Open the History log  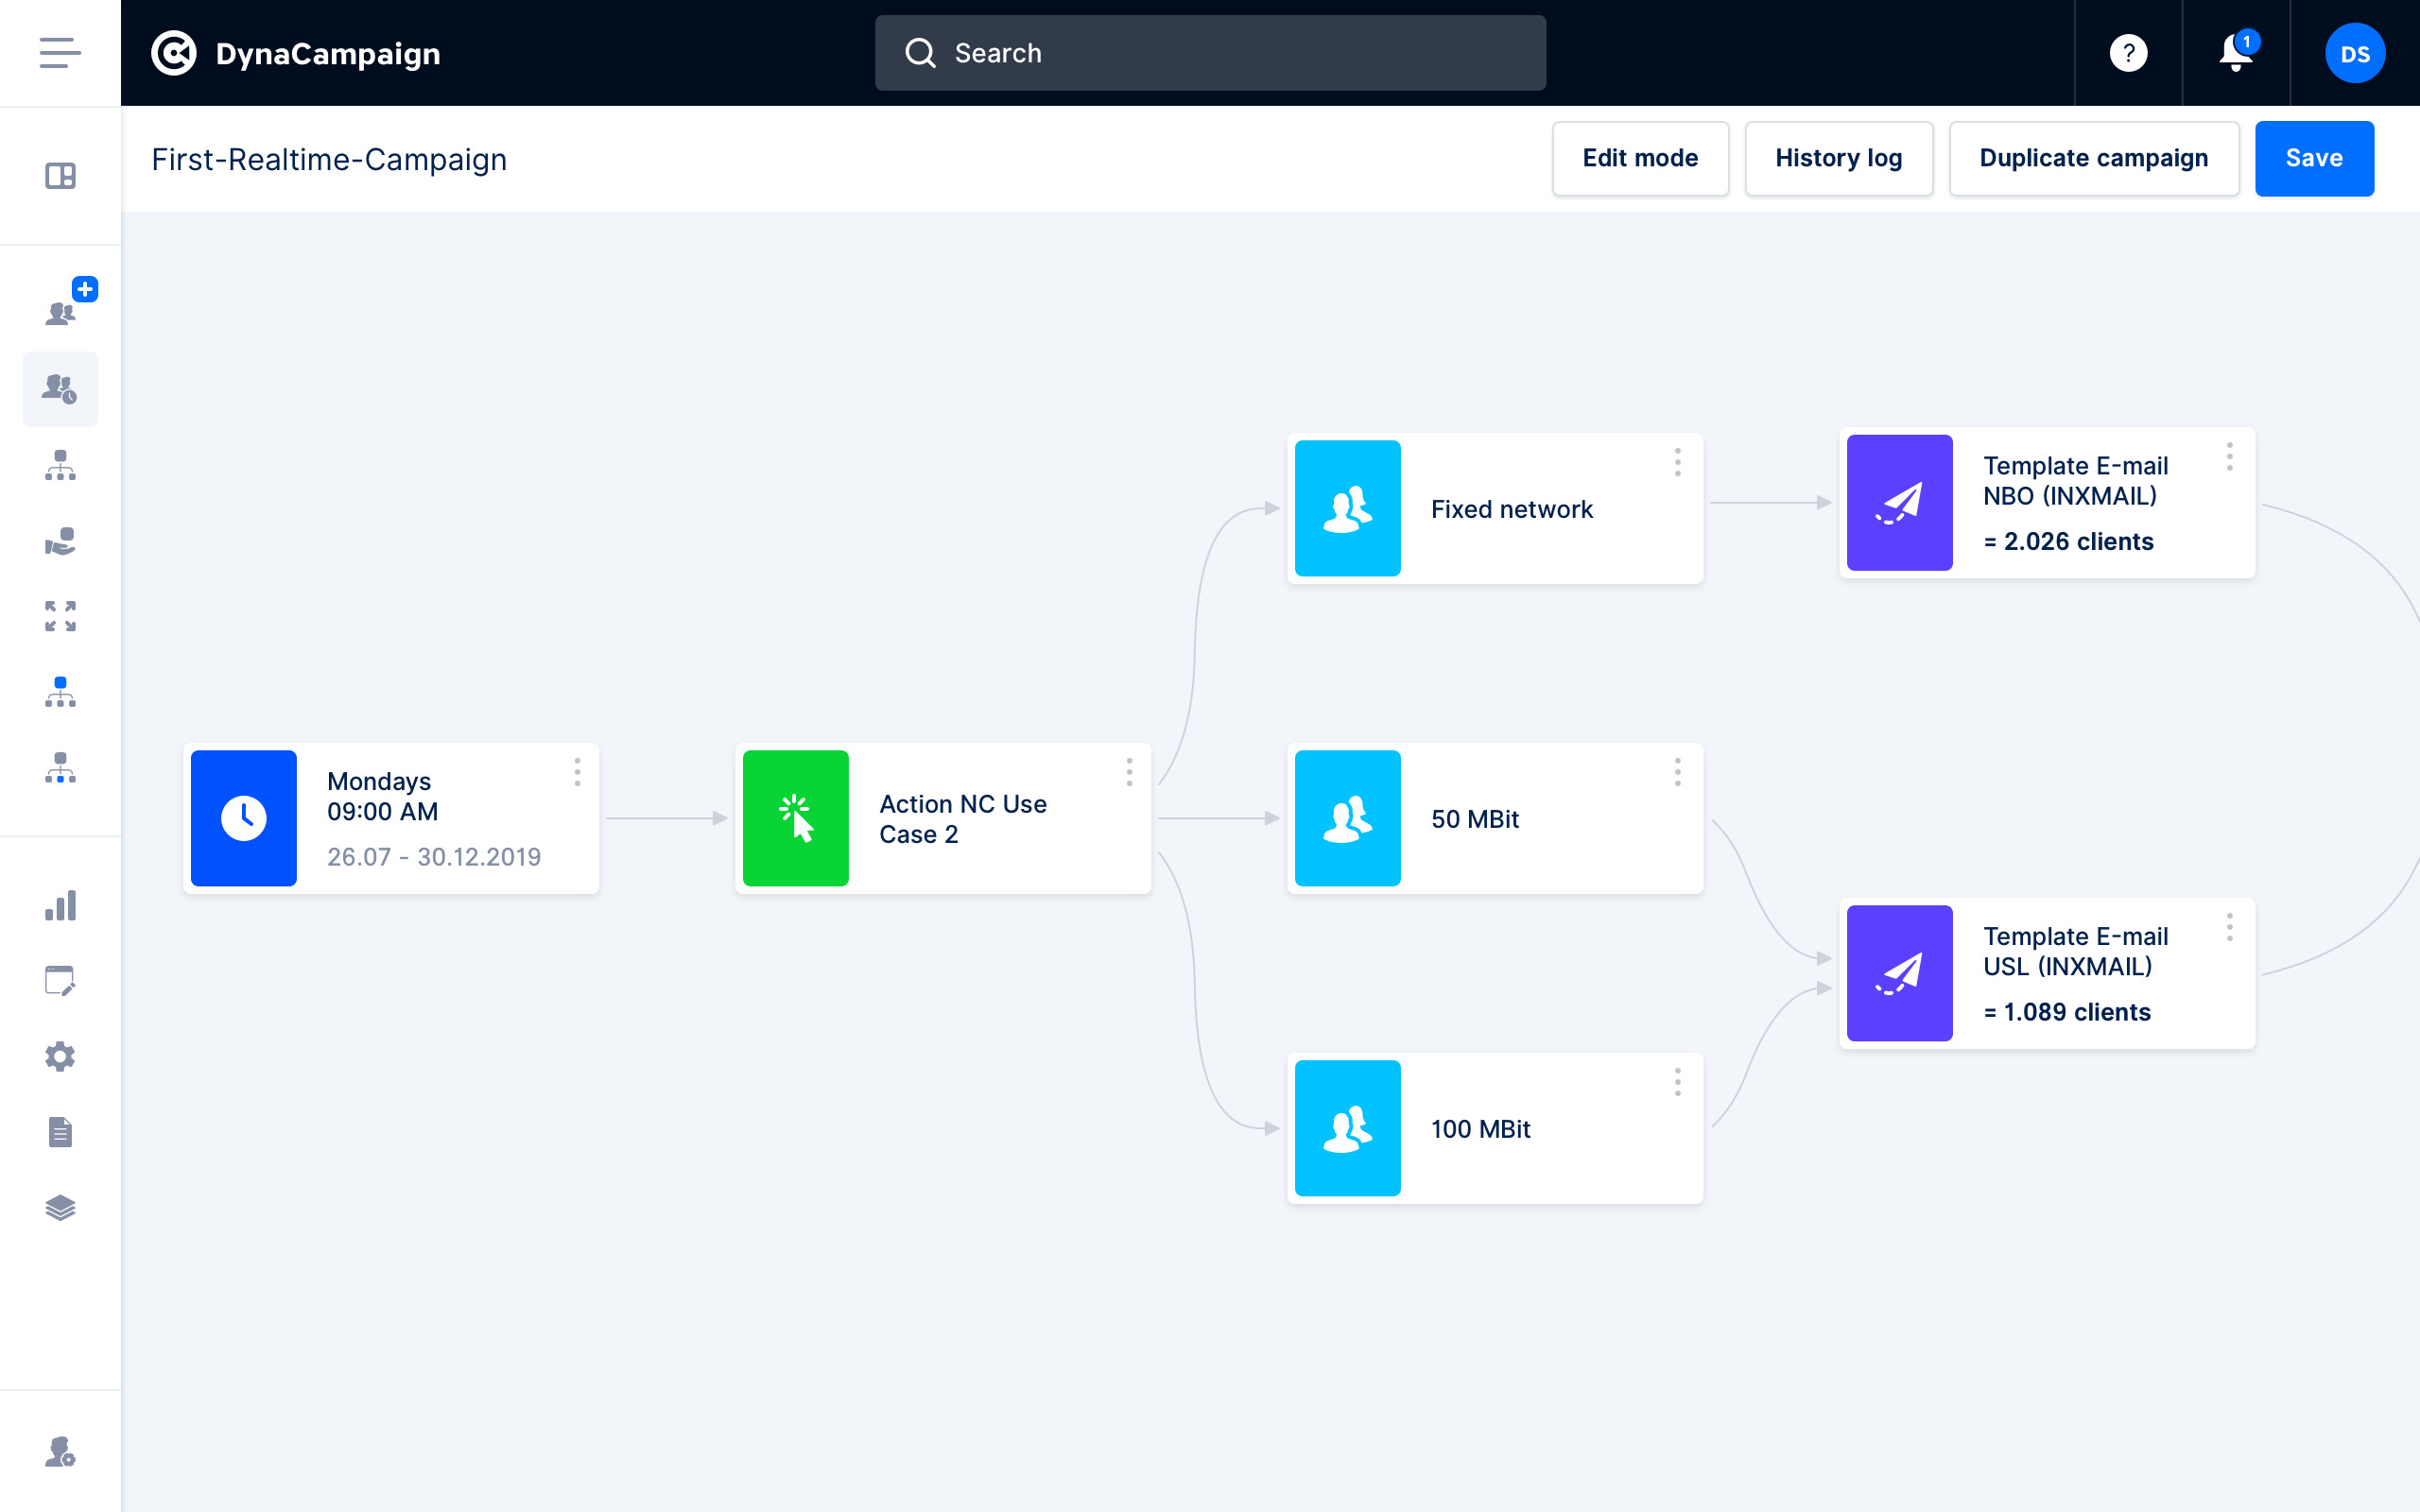coord(1838,158)
